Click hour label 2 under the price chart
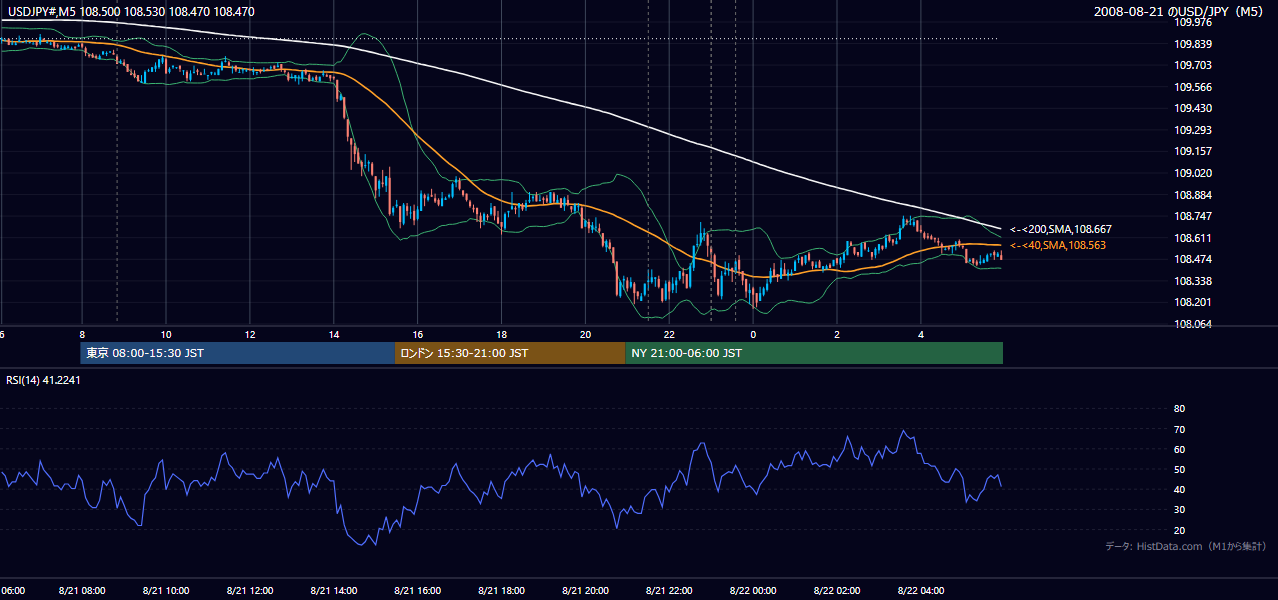The height and width of the screenshot is (600, 1278). (x=838, y=334)
